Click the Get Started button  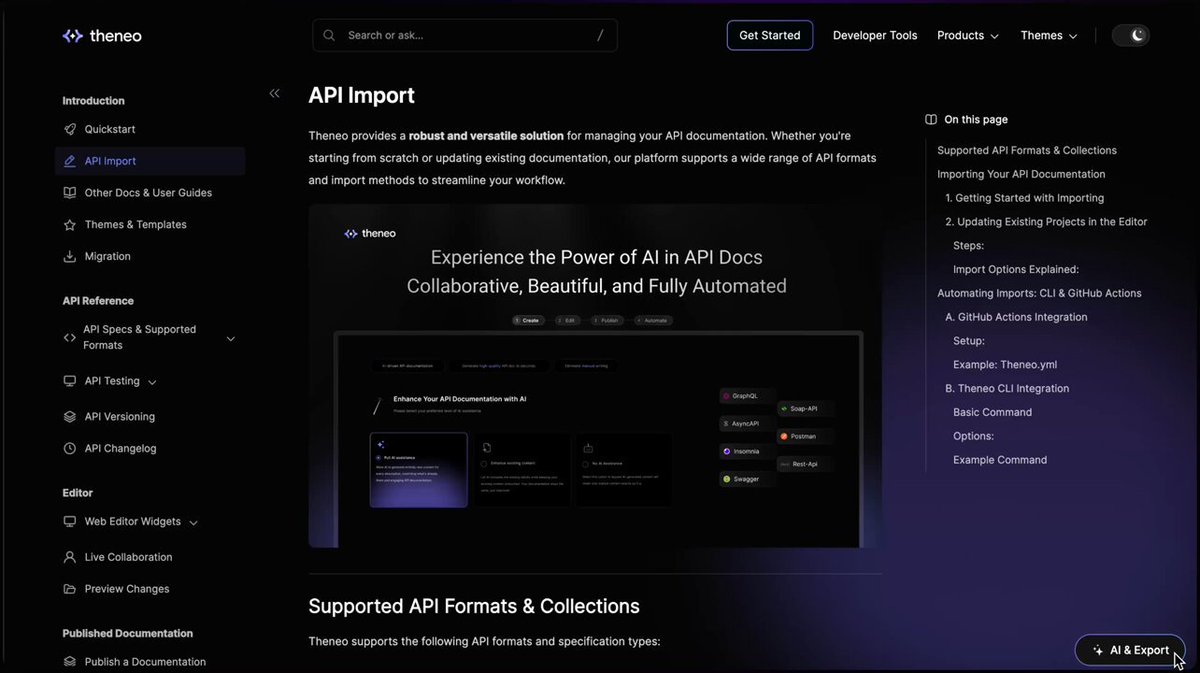pos(770,36)
